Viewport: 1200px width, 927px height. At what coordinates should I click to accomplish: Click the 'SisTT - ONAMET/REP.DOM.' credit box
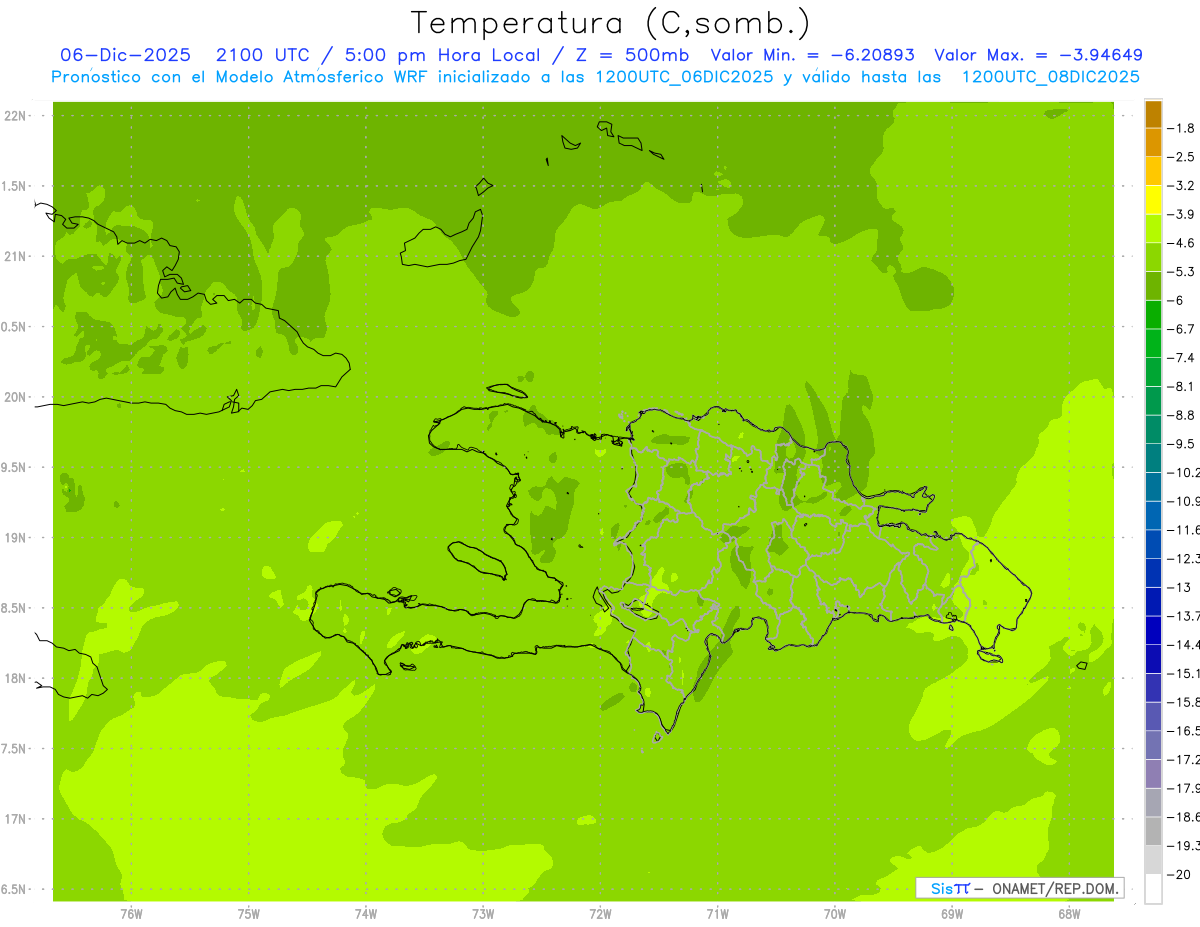coord(1019,888)
